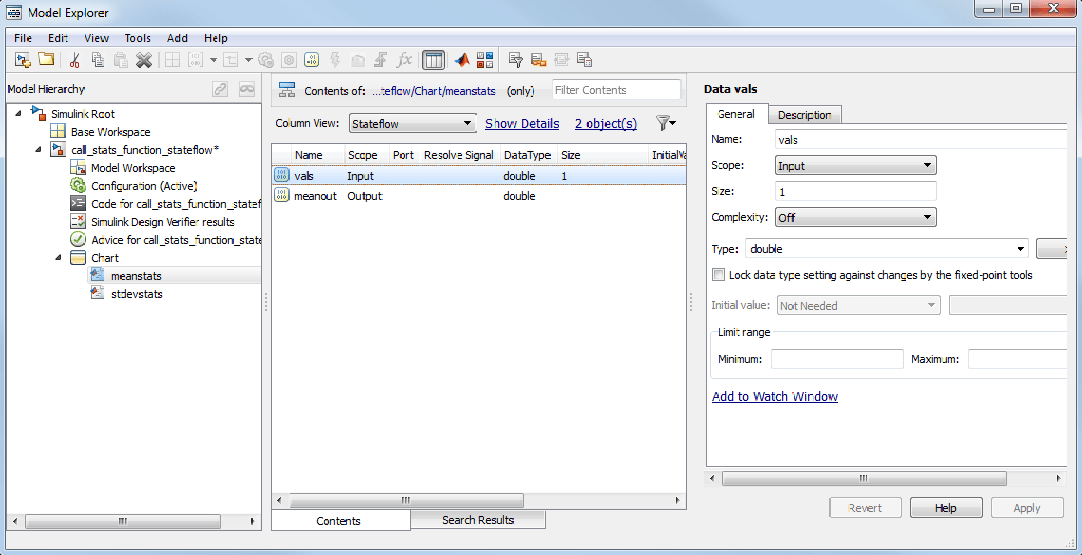Click the Size input field
The height and width of the screenshot is (555, 1082).
click(x=856, y=191)
